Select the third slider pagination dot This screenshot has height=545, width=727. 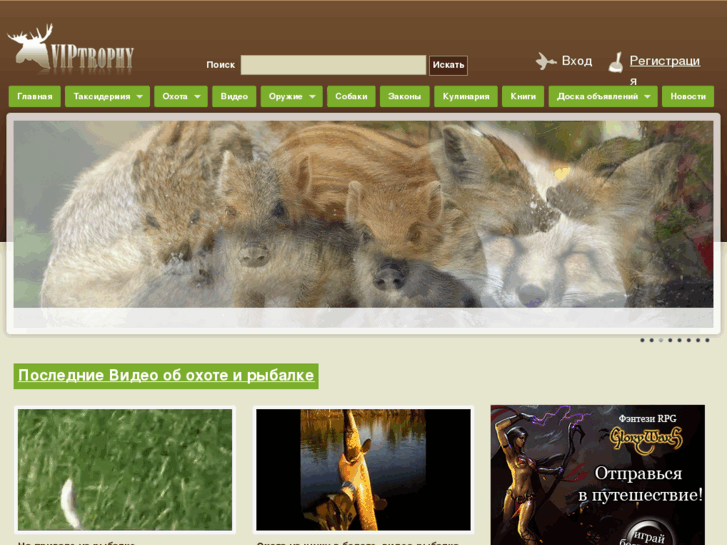tap(661, 340)
